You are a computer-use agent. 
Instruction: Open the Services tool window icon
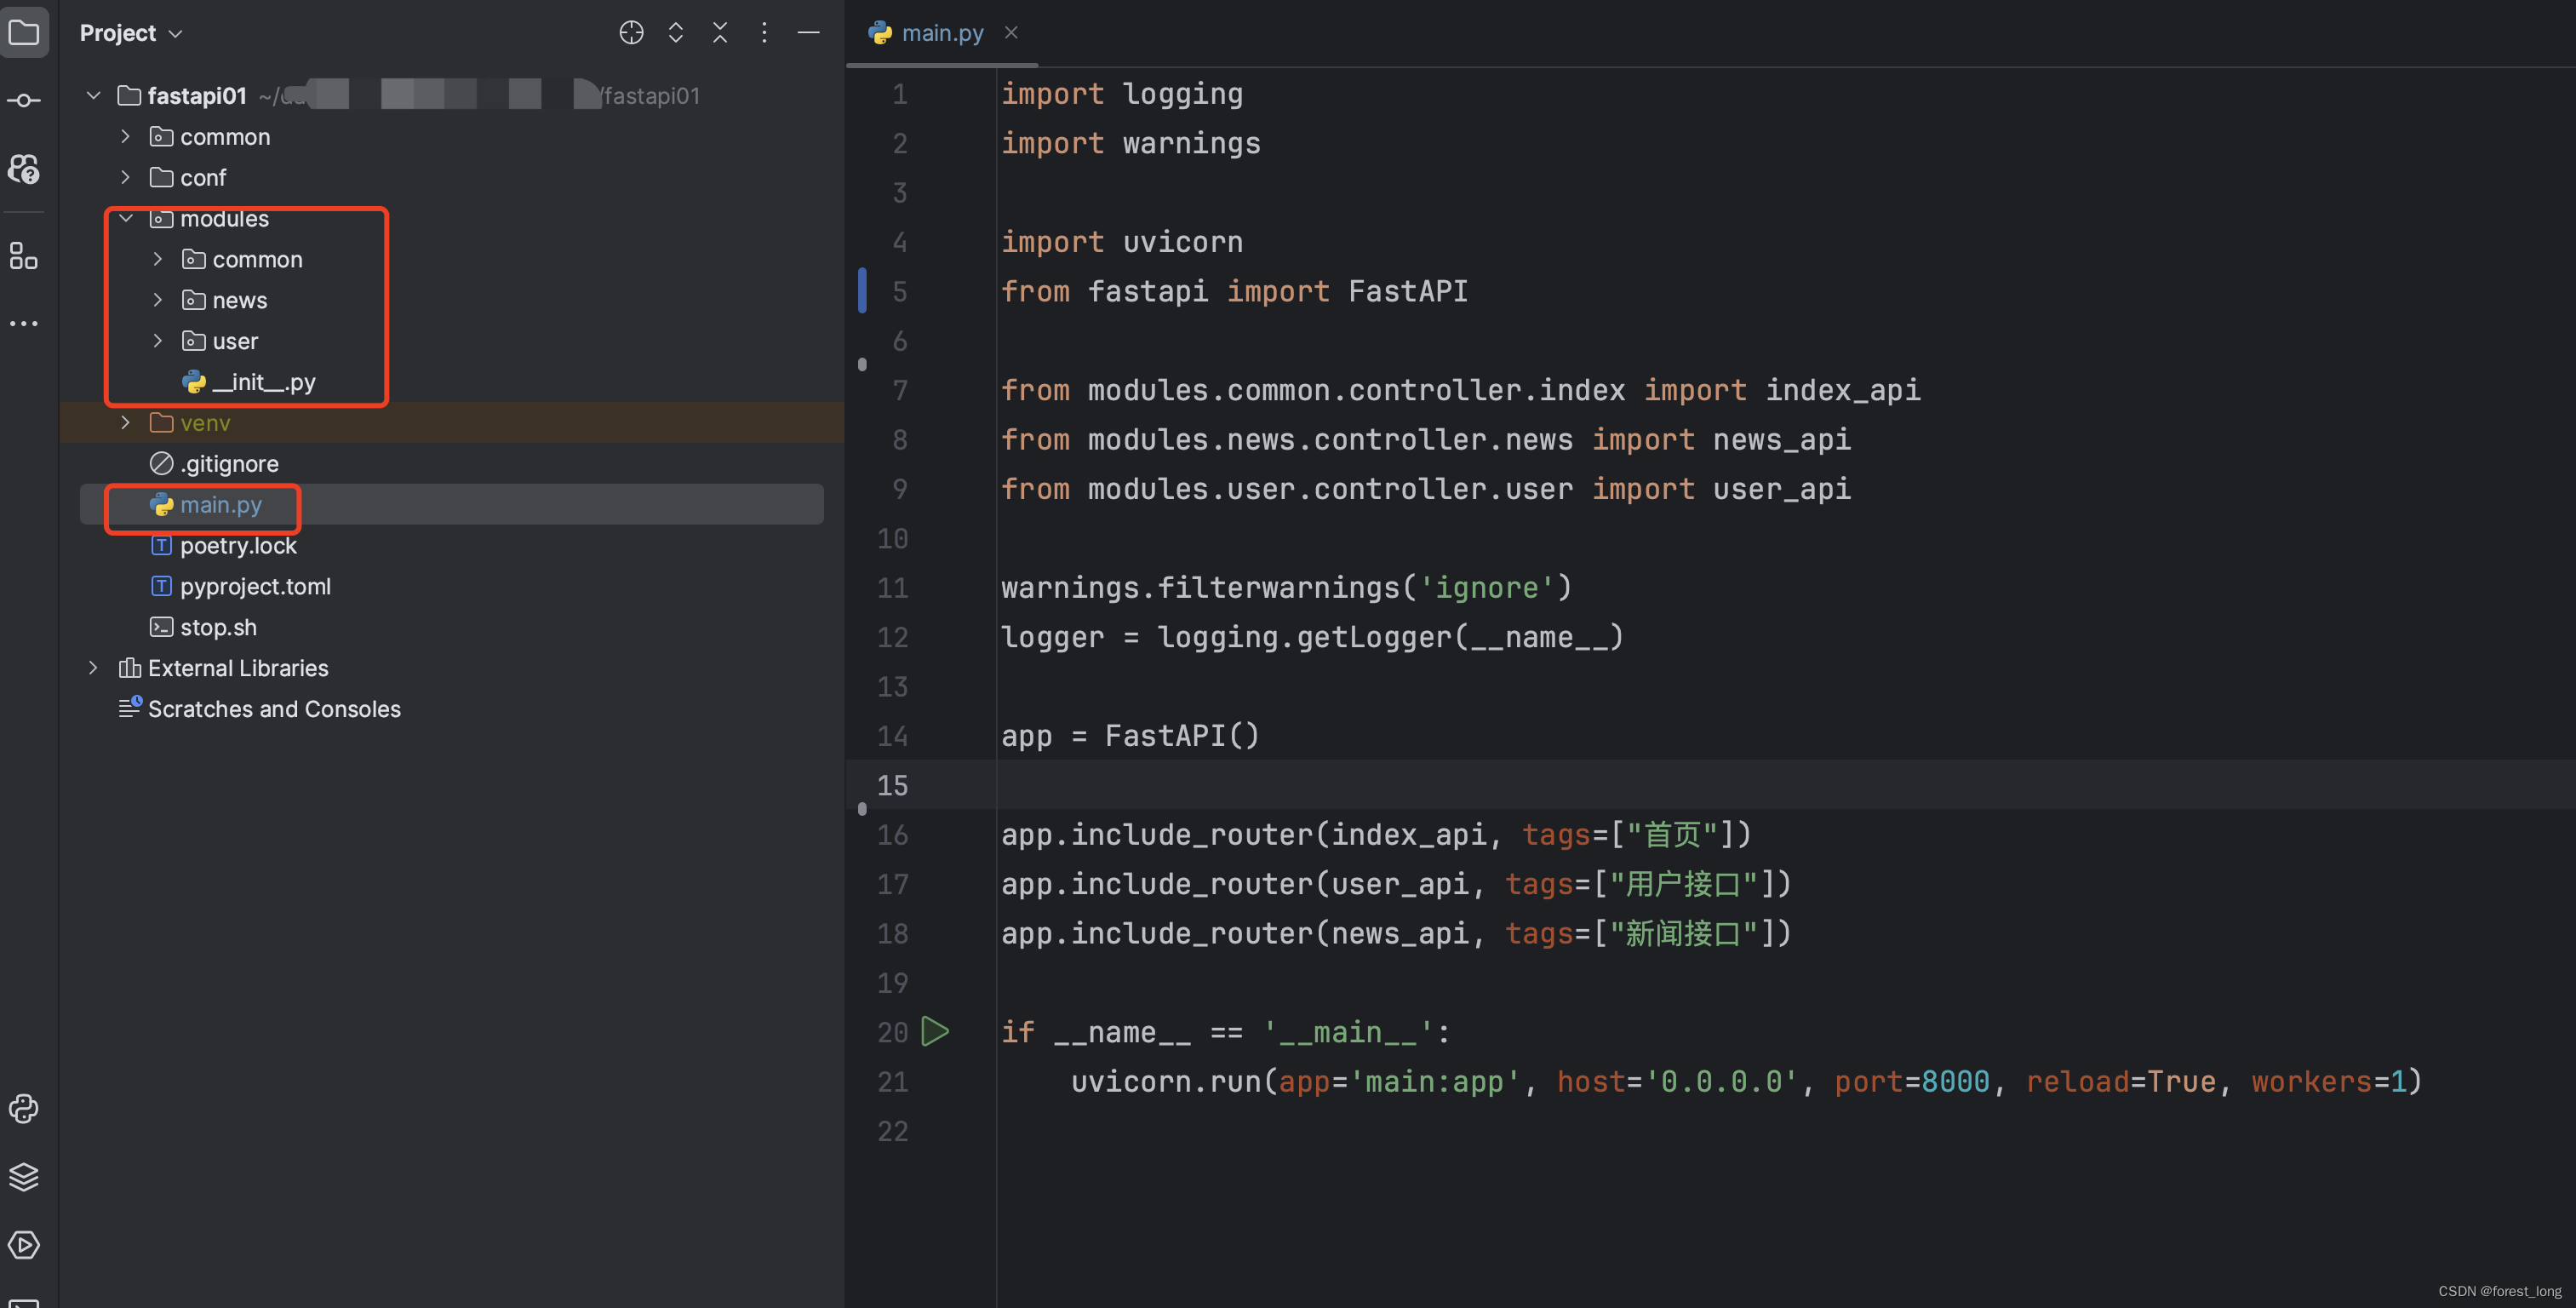24,1245
